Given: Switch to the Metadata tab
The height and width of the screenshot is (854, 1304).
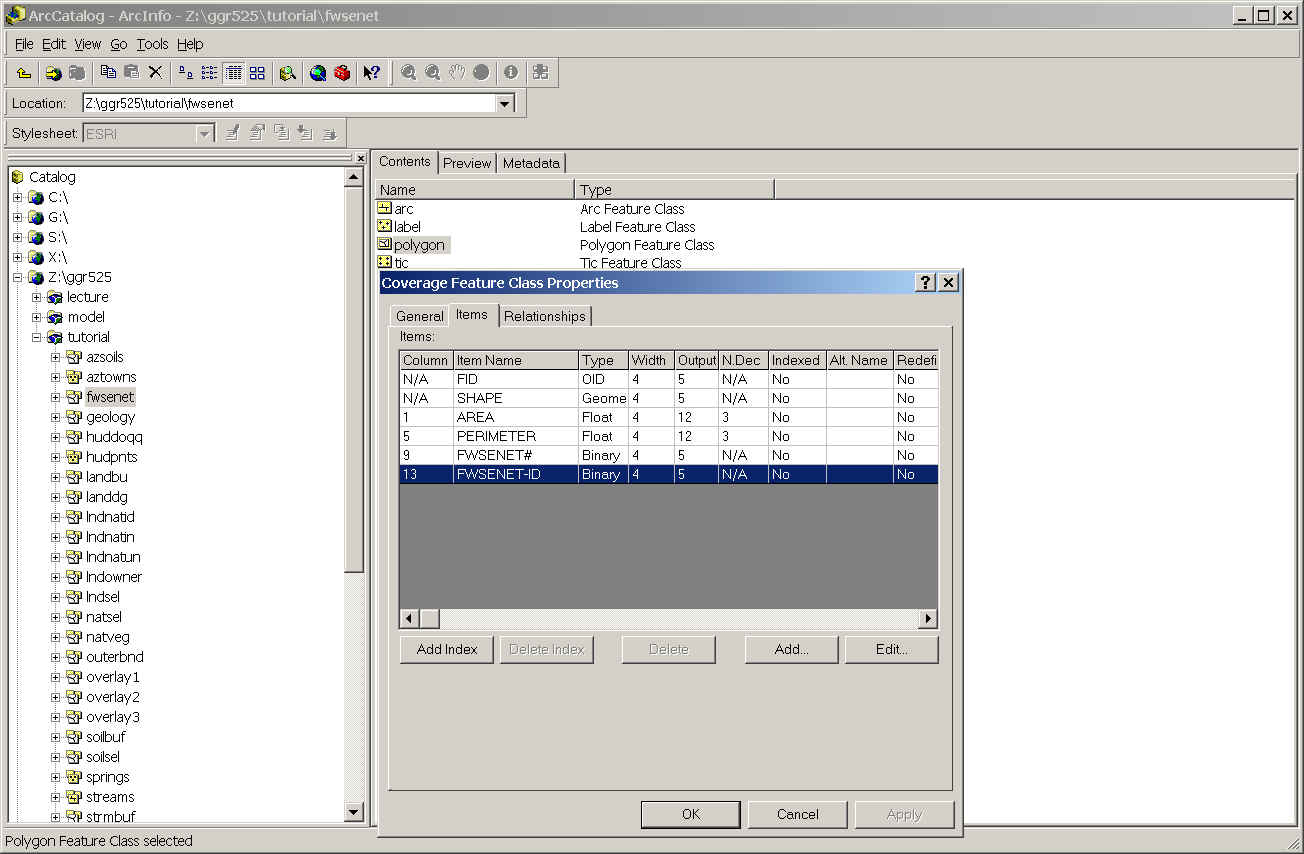Looking at the screenshot, I should pyautogui.click(x=531, y=163).
